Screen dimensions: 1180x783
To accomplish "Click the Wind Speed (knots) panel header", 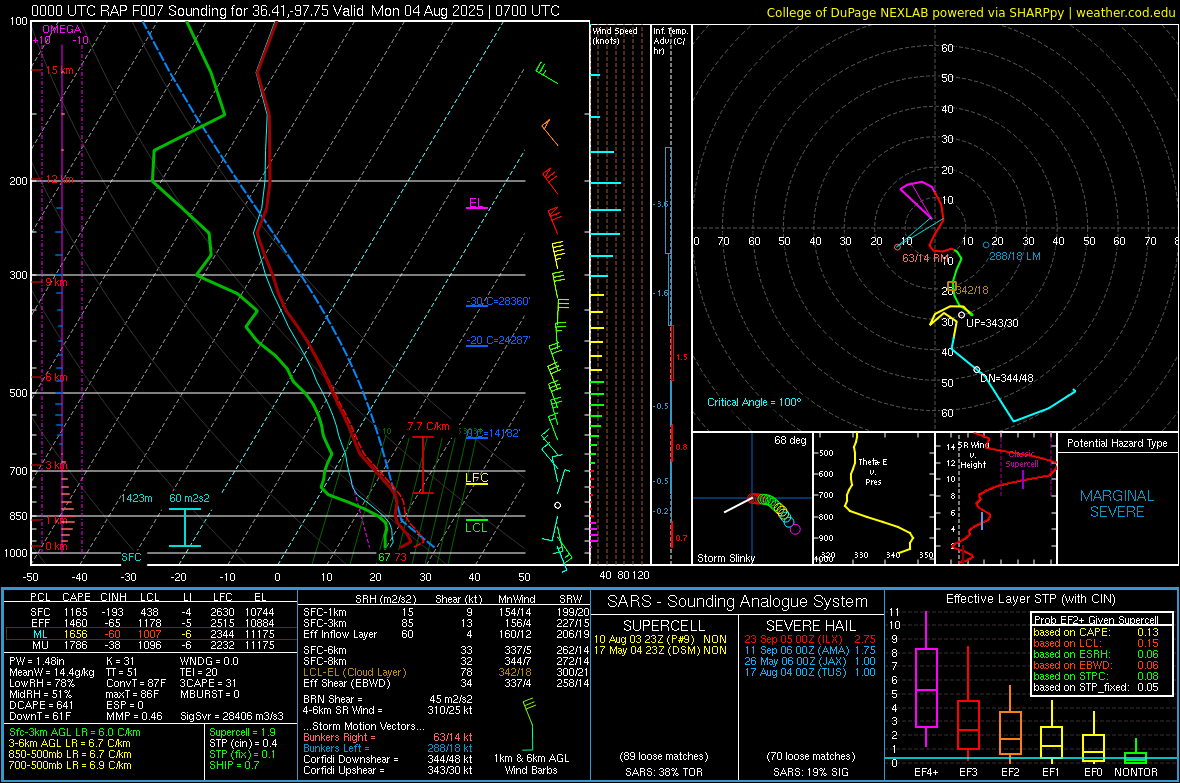I will click(615, 35).
